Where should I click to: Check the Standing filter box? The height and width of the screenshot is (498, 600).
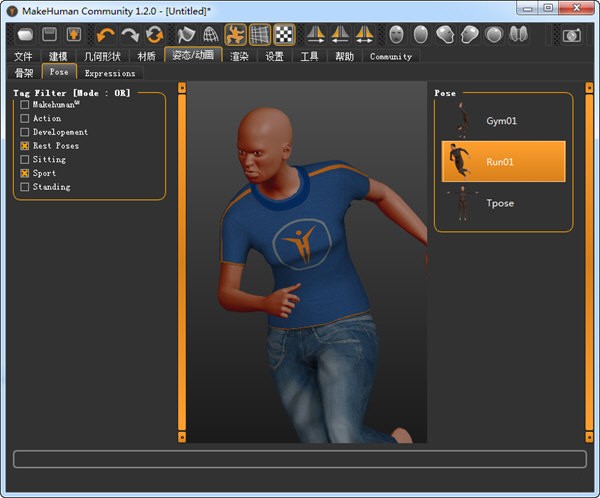tap(25, 187)
